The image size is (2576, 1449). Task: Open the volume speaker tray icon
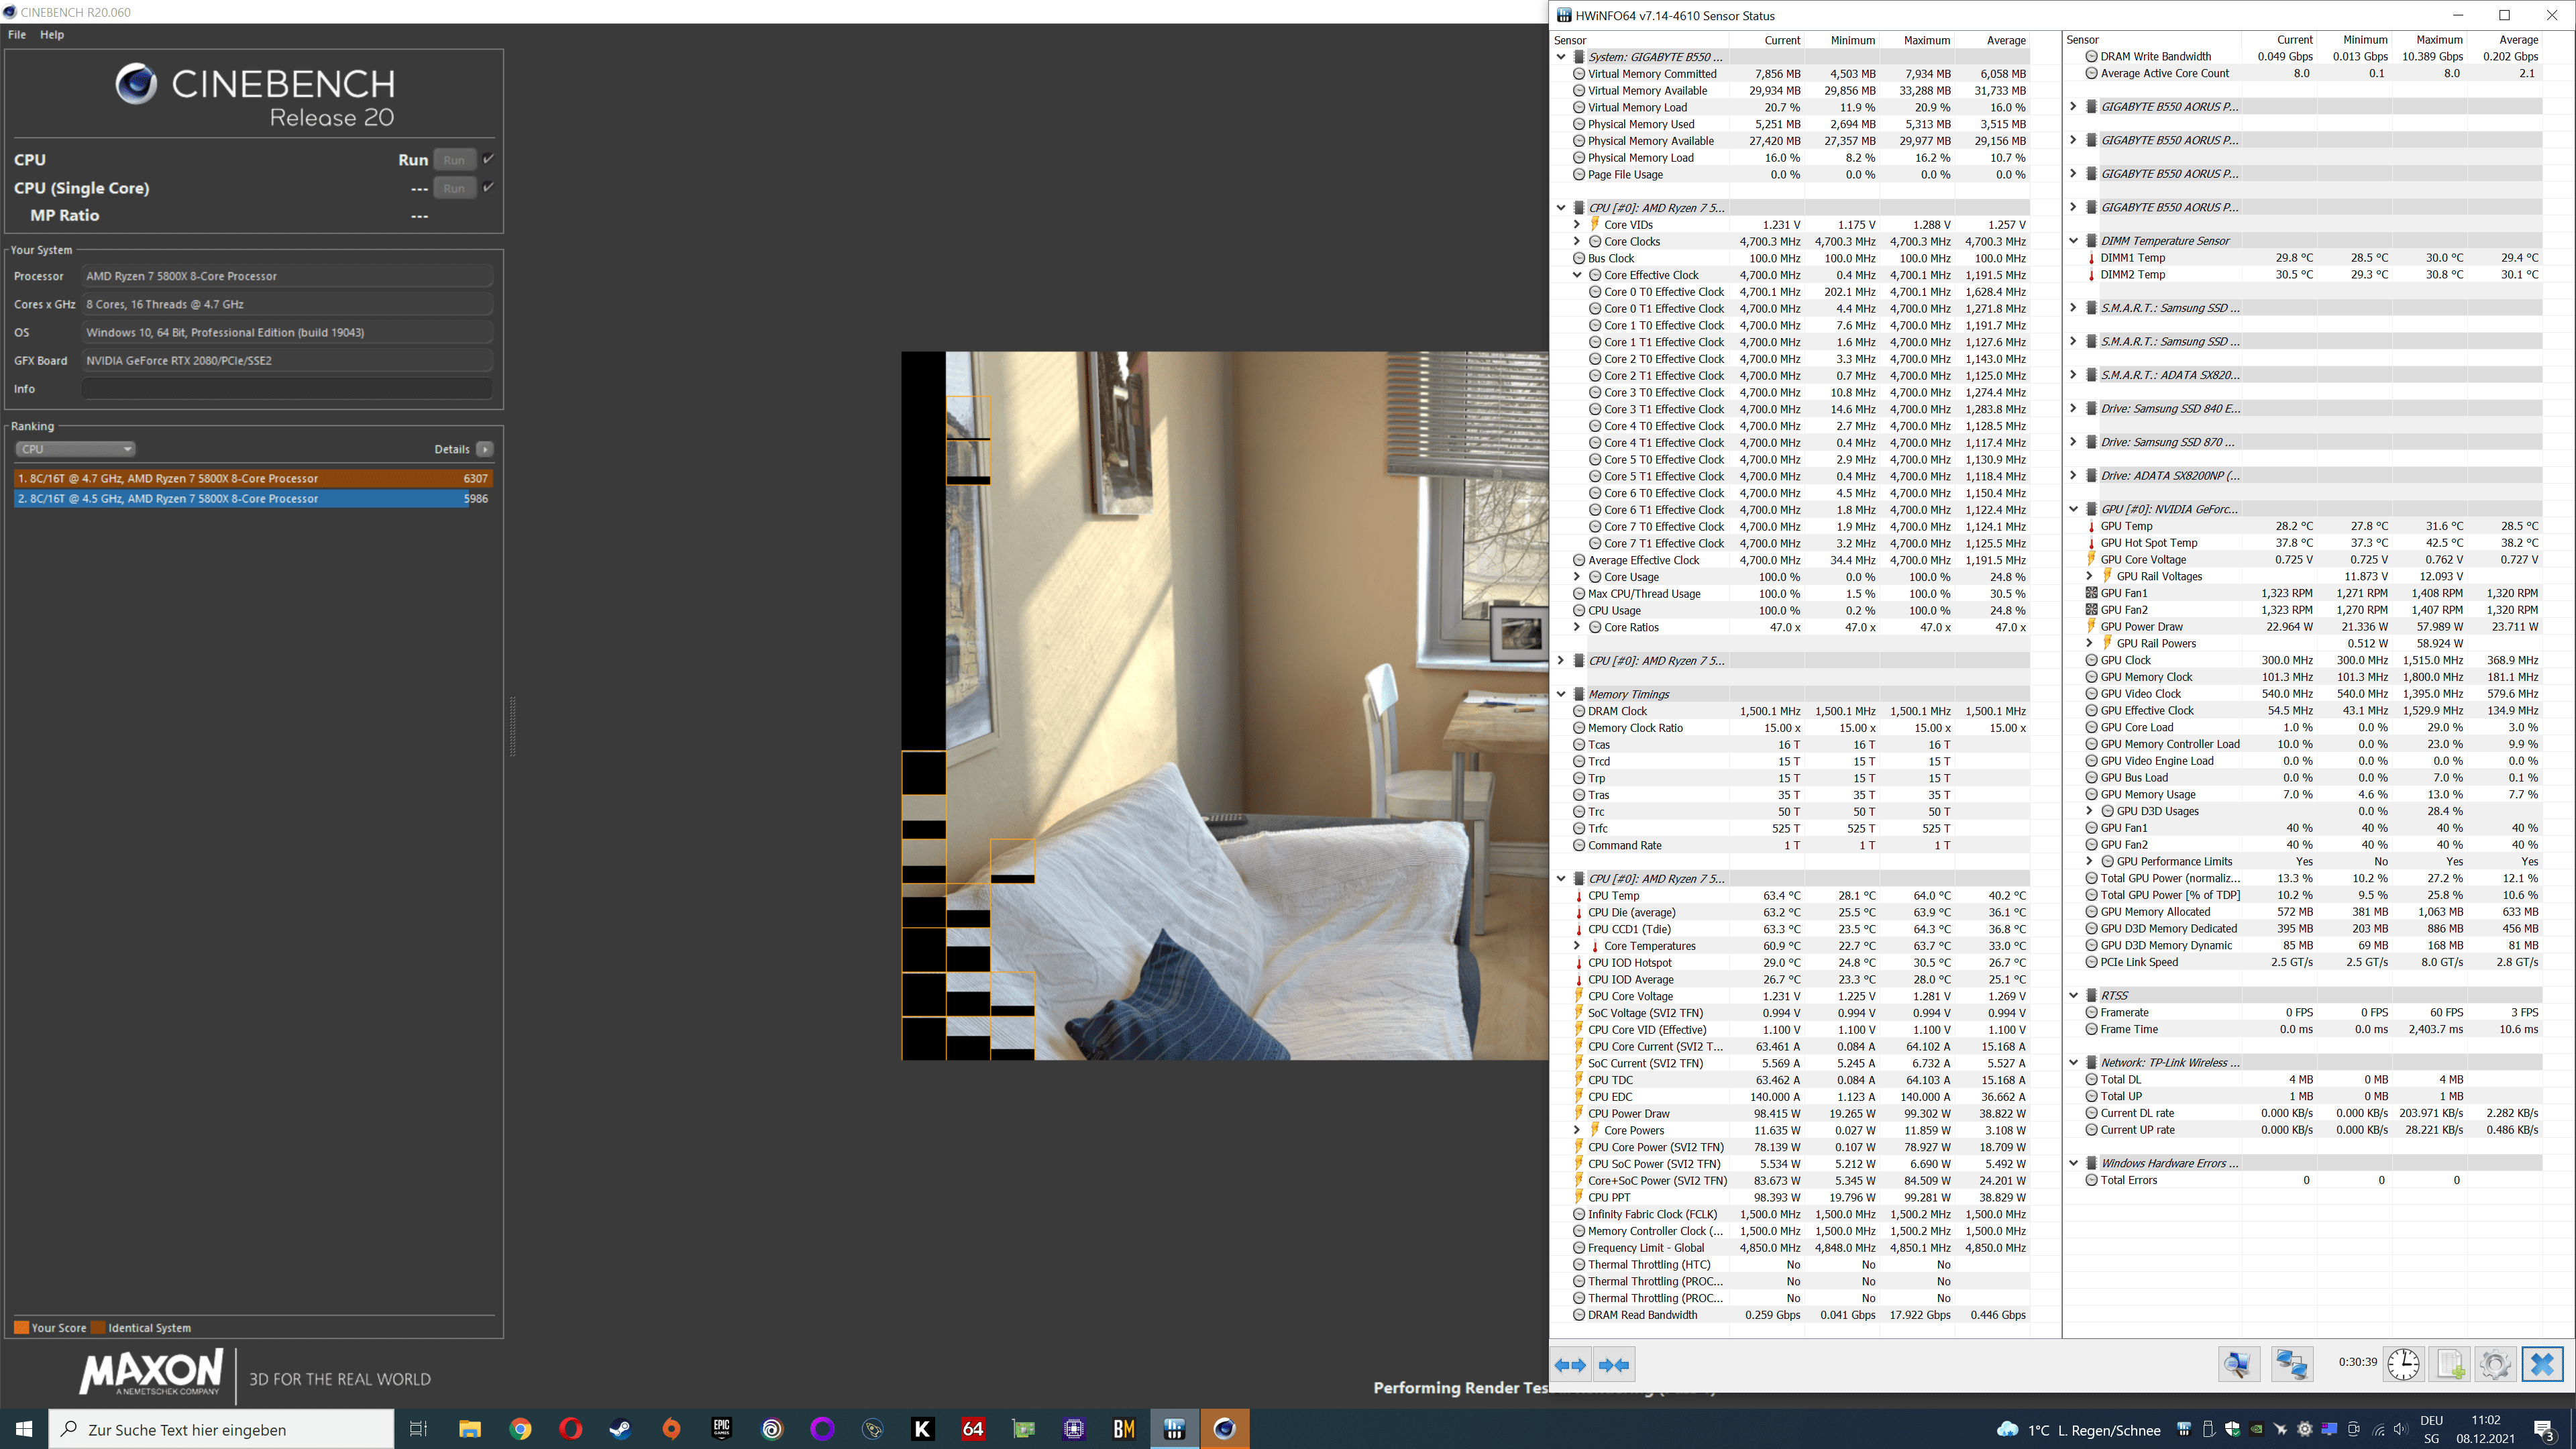tap(2401, 1429)
